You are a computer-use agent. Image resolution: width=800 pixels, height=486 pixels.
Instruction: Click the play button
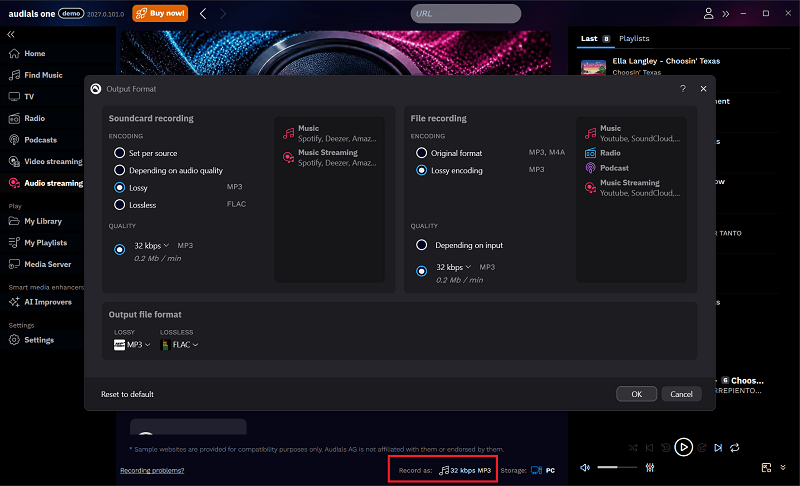point(684,447)
